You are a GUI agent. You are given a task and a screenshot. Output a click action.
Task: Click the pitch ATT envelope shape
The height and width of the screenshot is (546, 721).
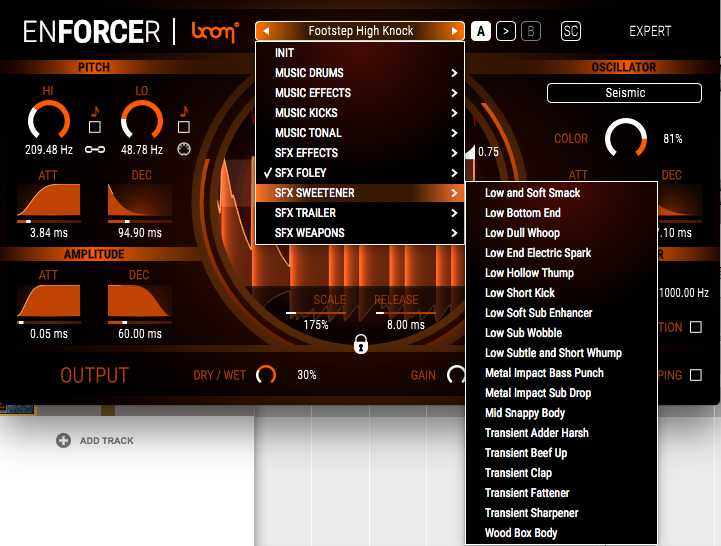click(49, 200)
